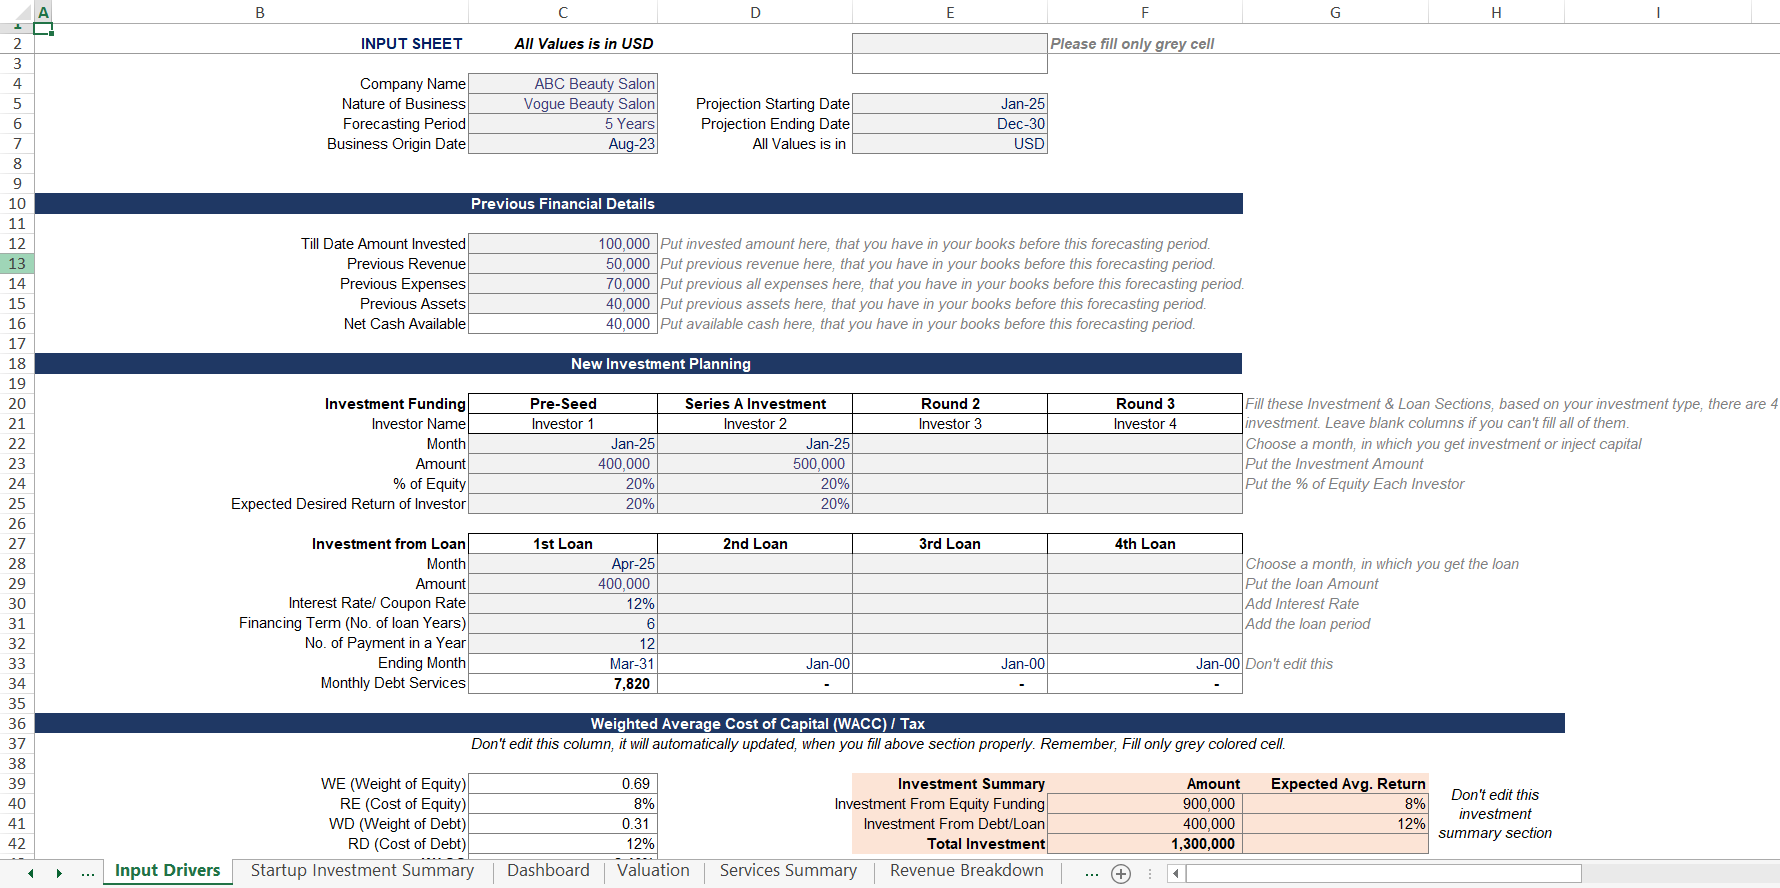The image size is (1780, 888).
Task: Select row 20 header
Action: coord(17,403)
